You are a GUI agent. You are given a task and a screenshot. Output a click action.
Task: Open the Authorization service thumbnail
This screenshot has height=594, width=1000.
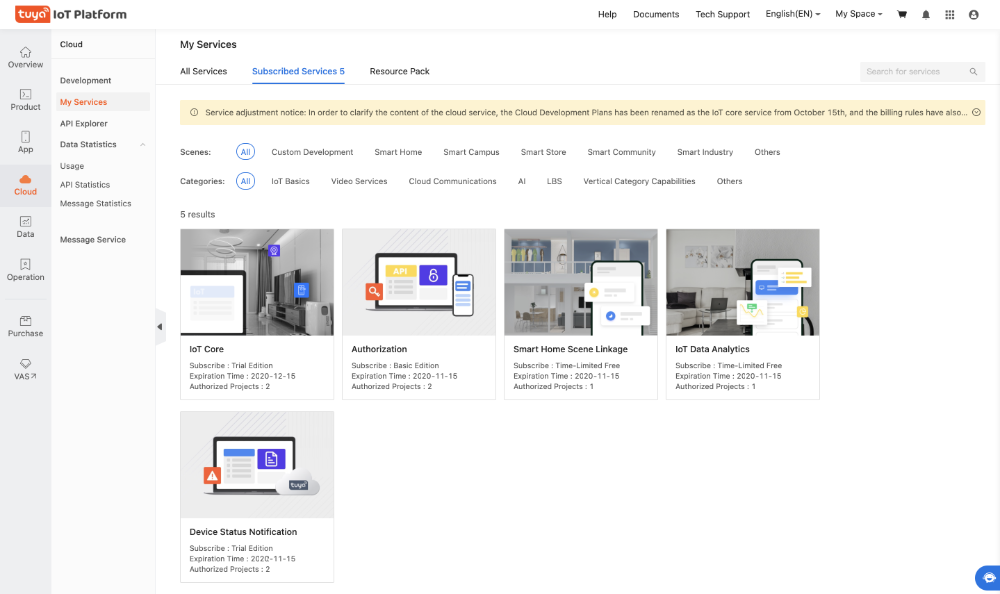419,282
